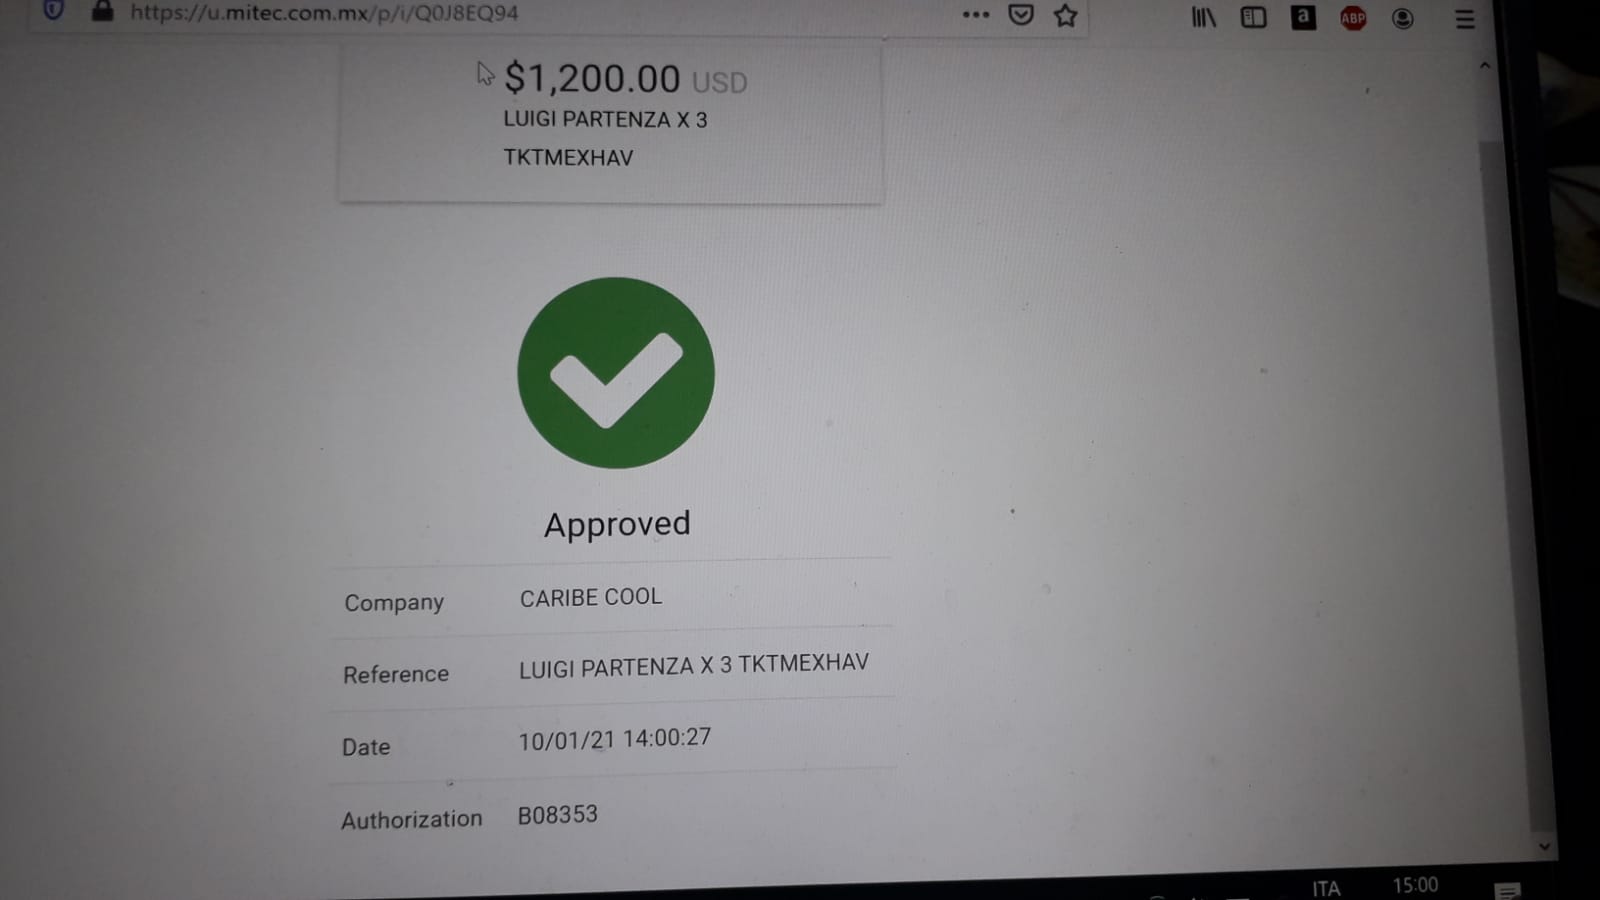Open the Adblock Plus extension

[1353, 18]
